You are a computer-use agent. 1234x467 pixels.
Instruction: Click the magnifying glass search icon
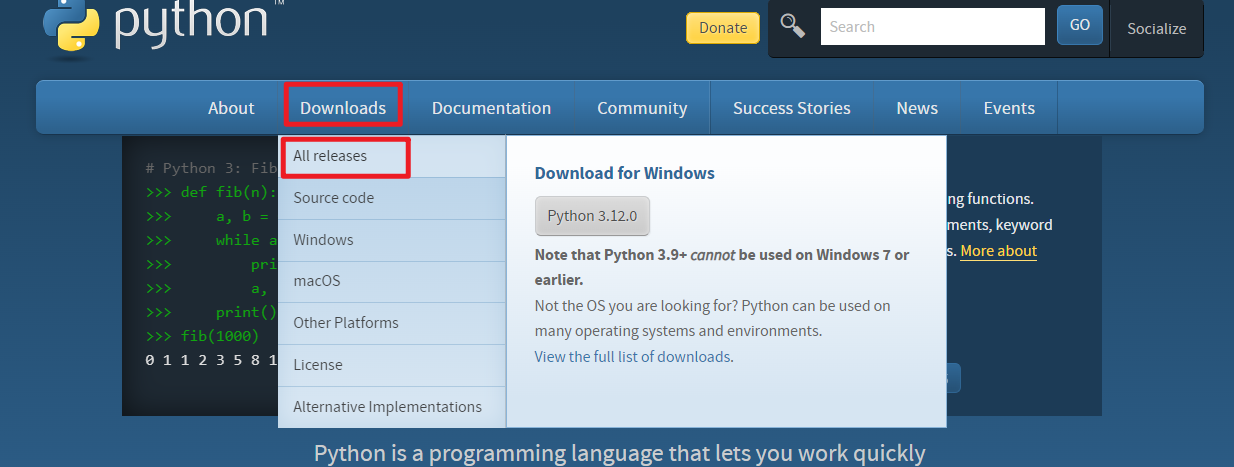point(793,27)
